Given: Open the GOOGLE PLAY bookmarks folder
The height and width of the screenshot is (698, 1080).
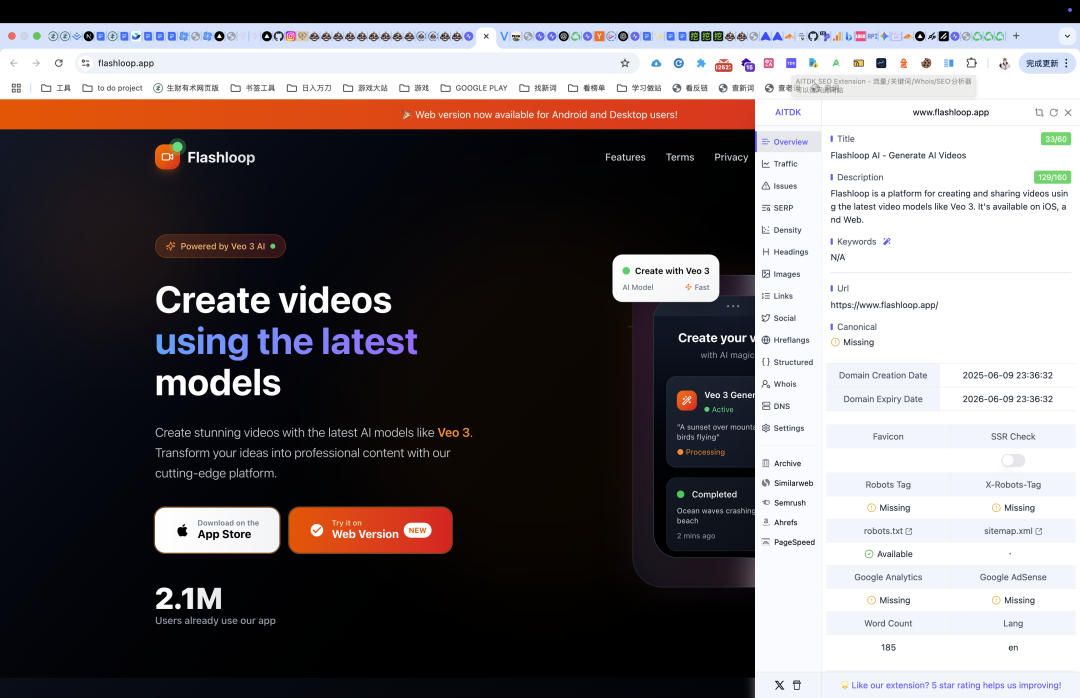Looking at the screenshot, I should coord(474,88).
